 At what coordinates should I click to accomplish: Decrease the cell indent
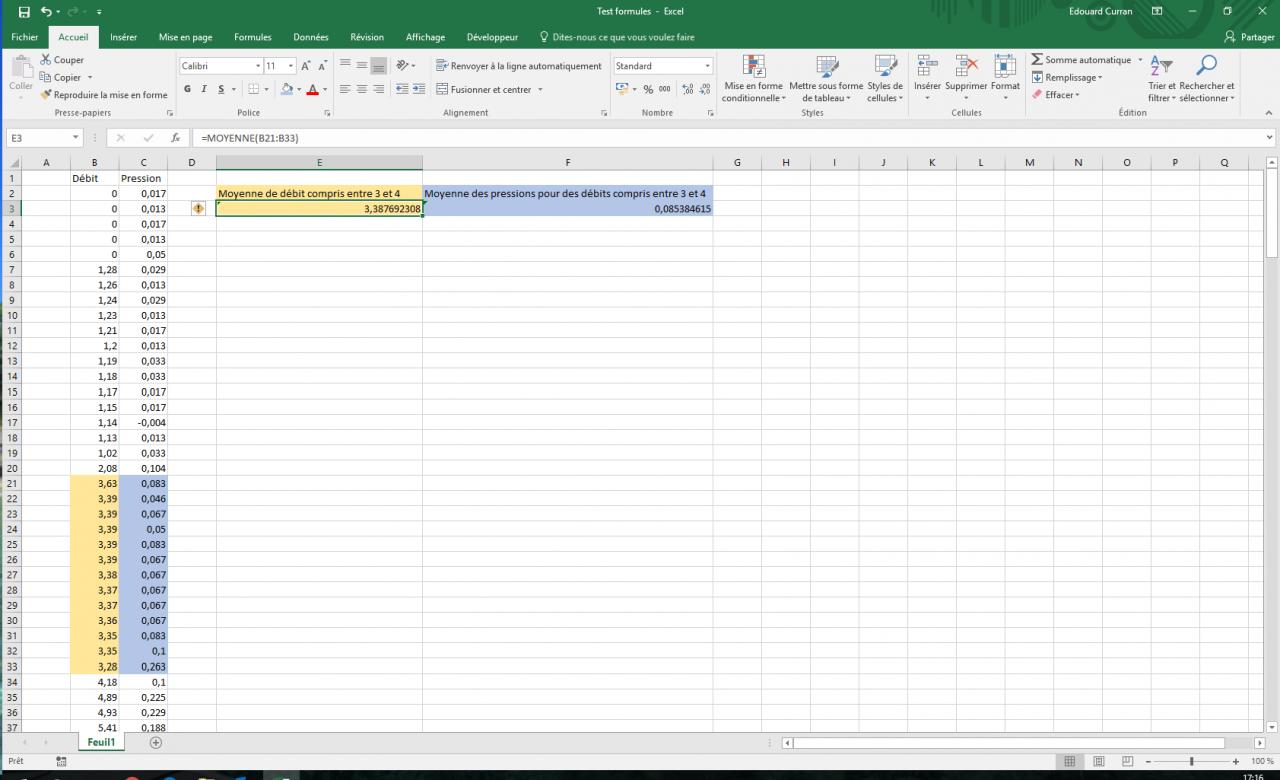[402, 89]
